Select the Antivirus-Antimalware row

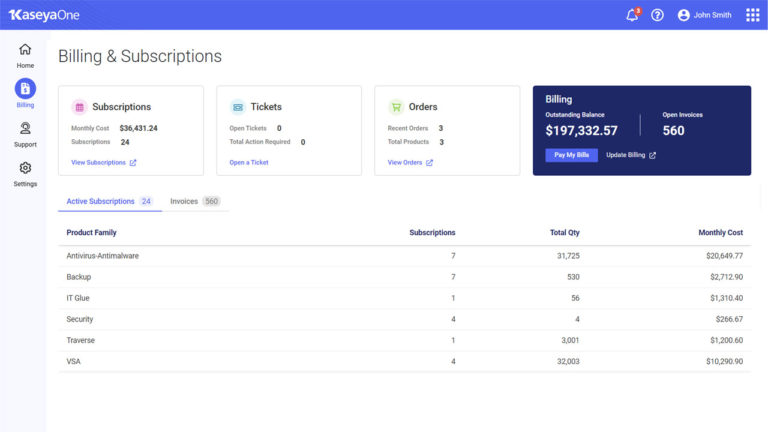coord(405,256)
